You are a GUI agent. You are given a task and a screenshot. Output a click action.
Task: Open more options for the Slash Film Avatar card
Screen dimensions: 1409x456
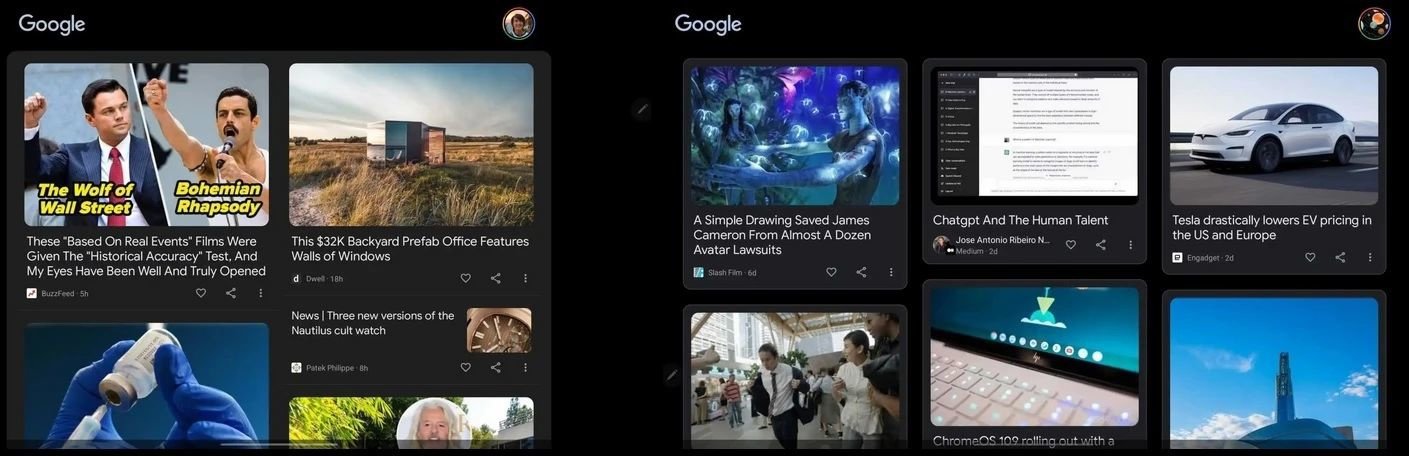coord(891,272)
